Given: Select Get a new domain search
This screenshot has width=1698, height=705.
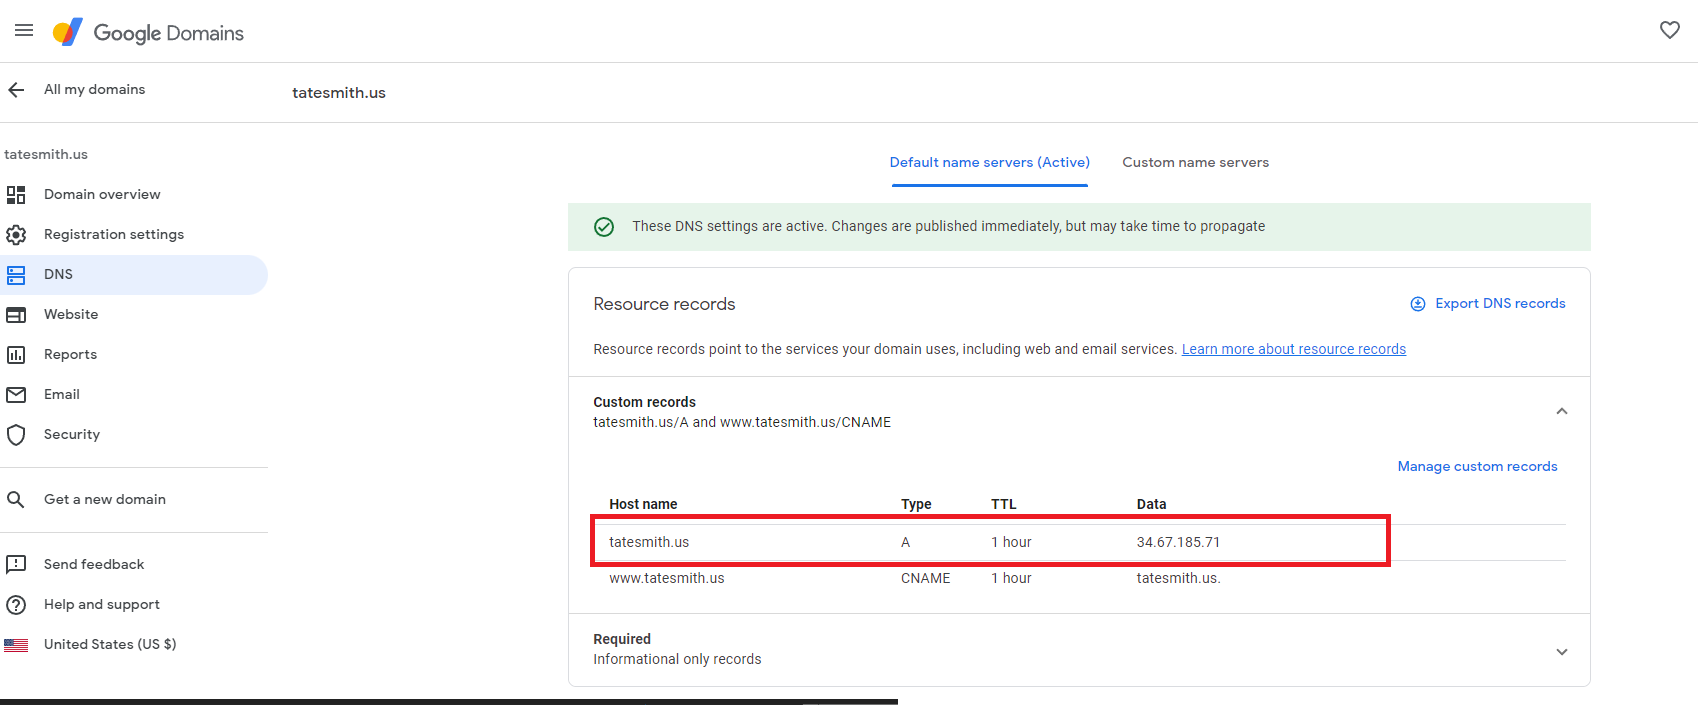Looking at the screenshot, I should tap(104, 499).
